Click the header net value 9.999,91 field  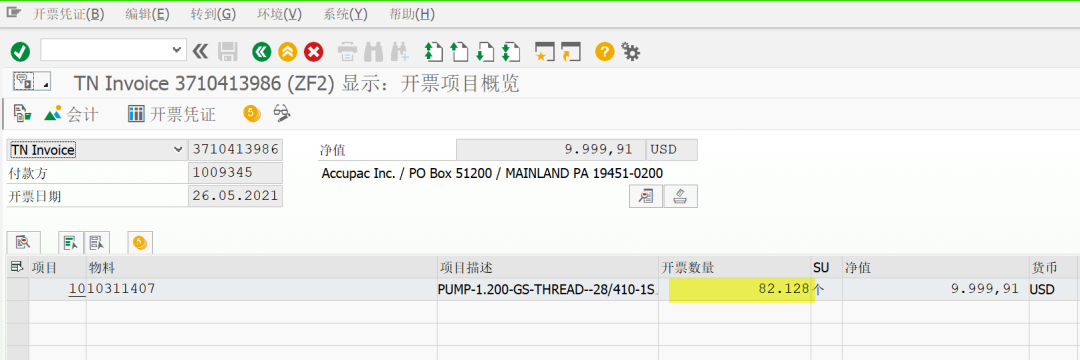pyautogui.click(x=550, y=150)
